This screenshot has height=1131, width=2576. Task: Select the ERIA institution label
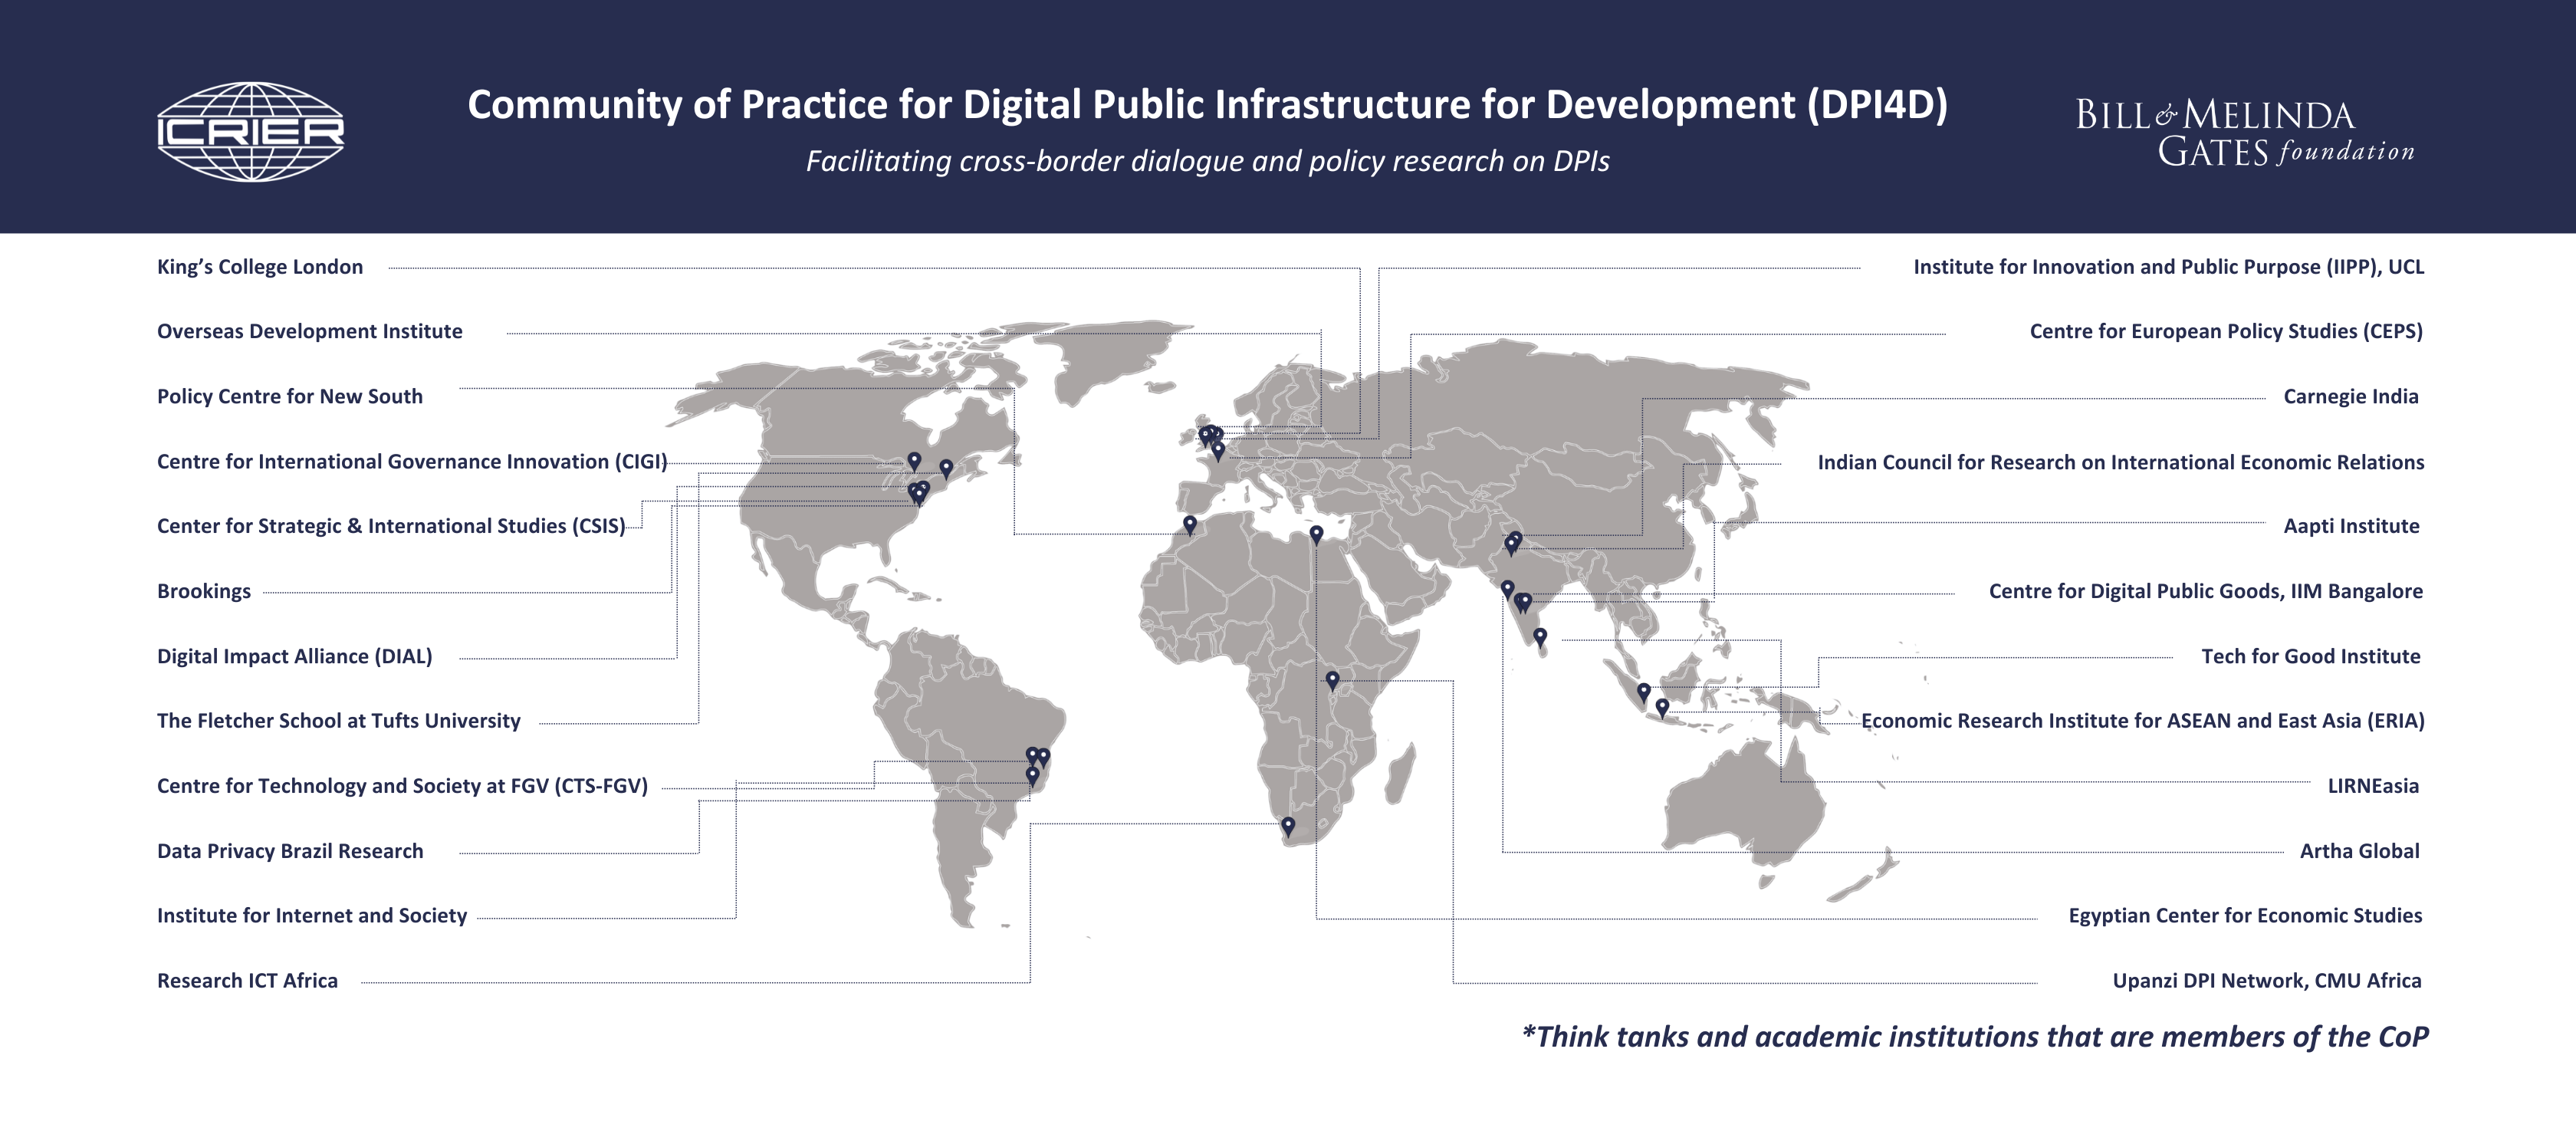tap(2143, 721)
